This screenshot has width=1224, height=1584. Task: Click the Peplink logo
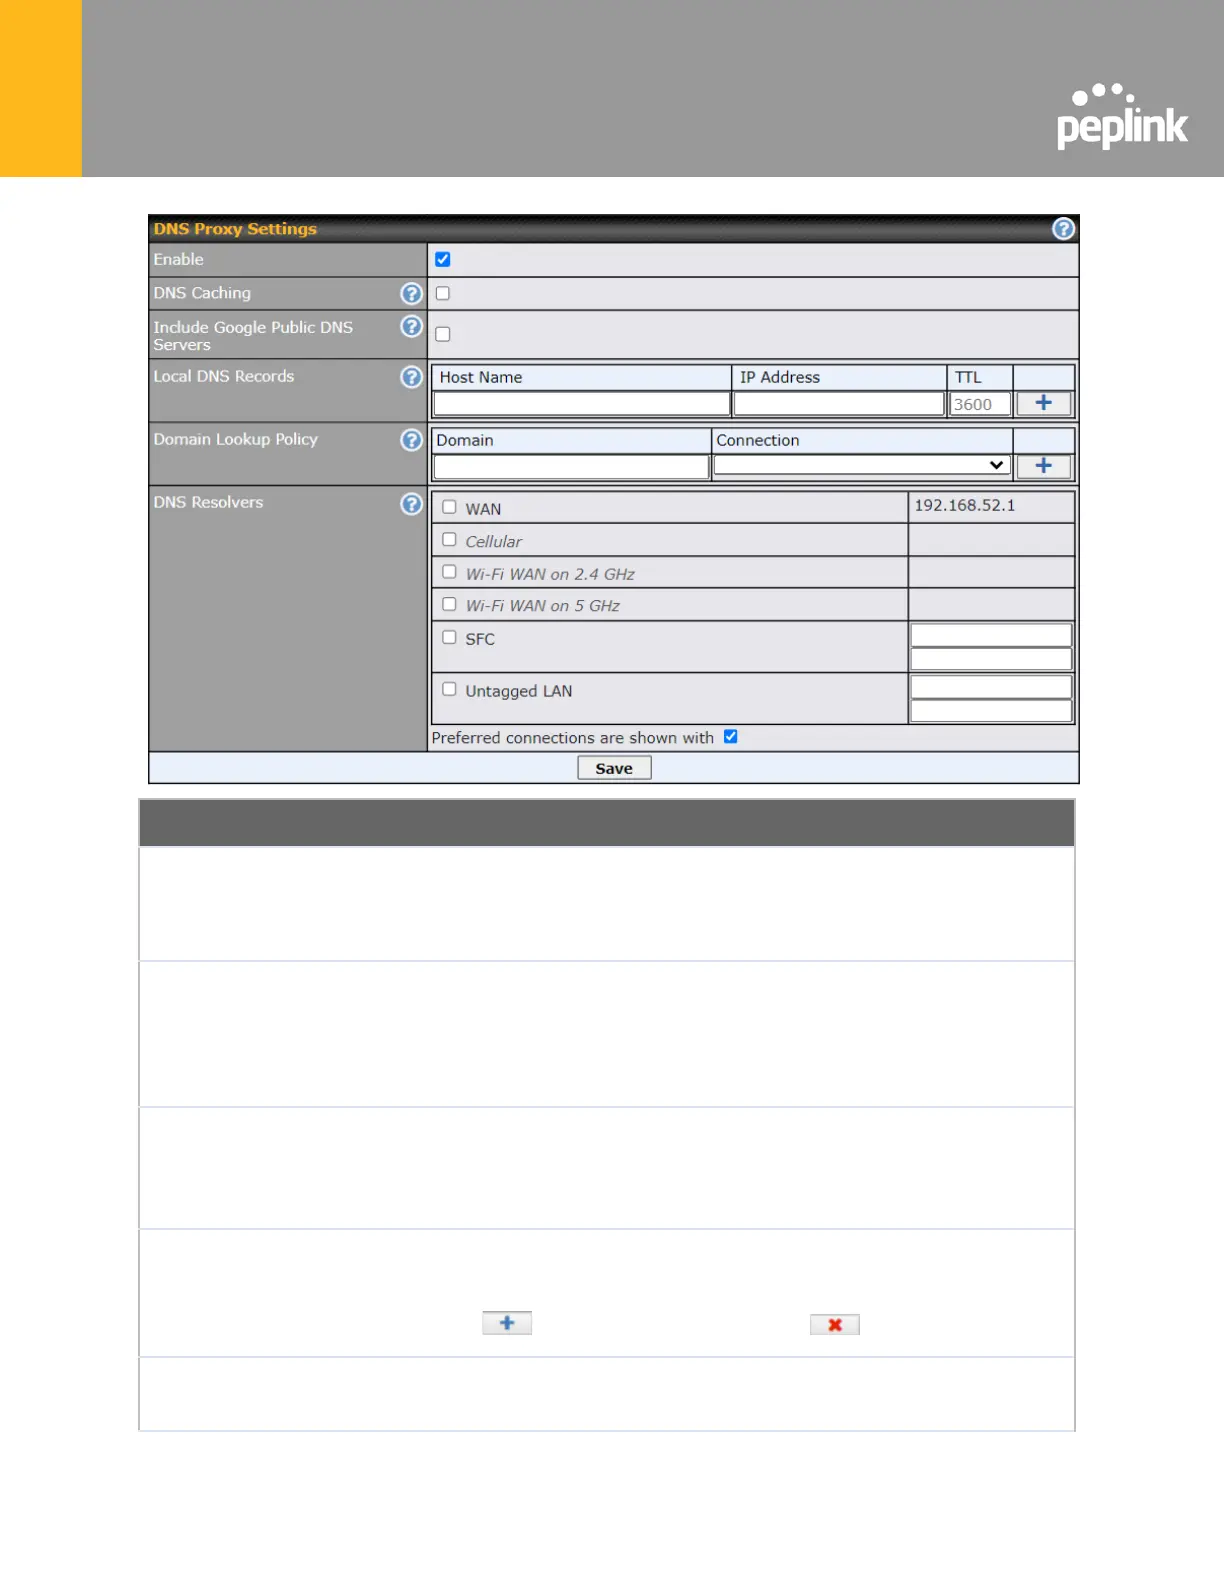pyautogui.click(x=1122, y=117)
